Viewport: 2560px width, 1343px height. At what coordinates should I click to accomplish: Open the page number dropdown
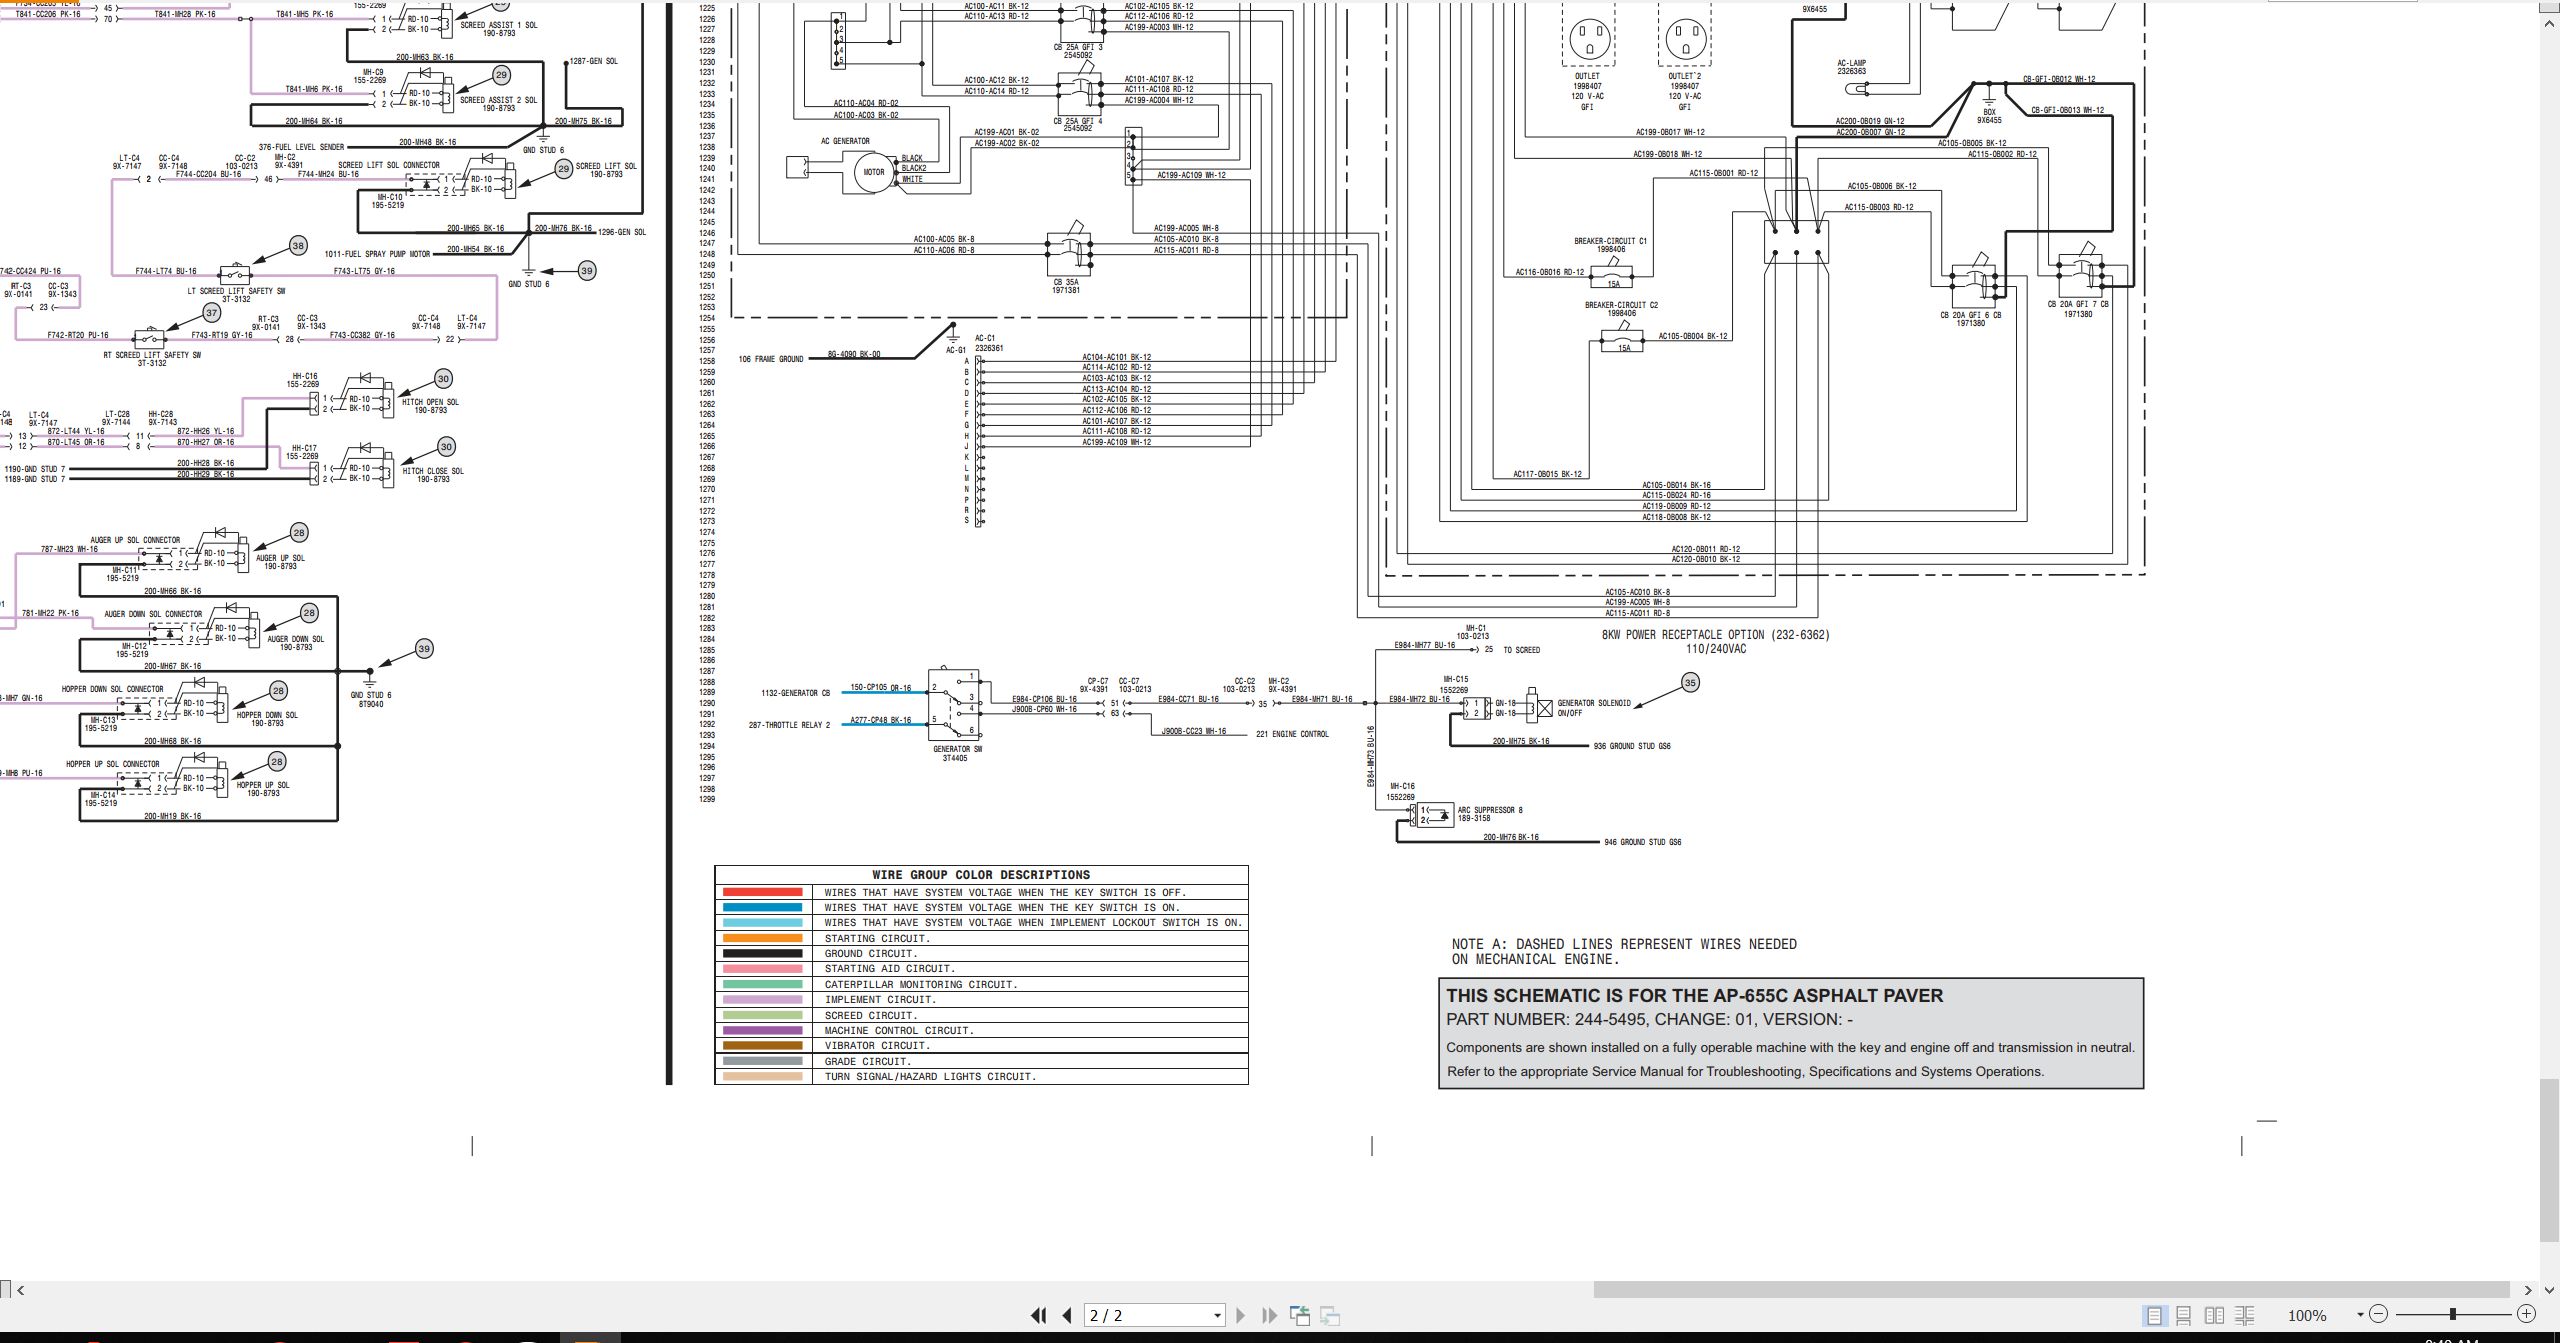(1217, 1316)
